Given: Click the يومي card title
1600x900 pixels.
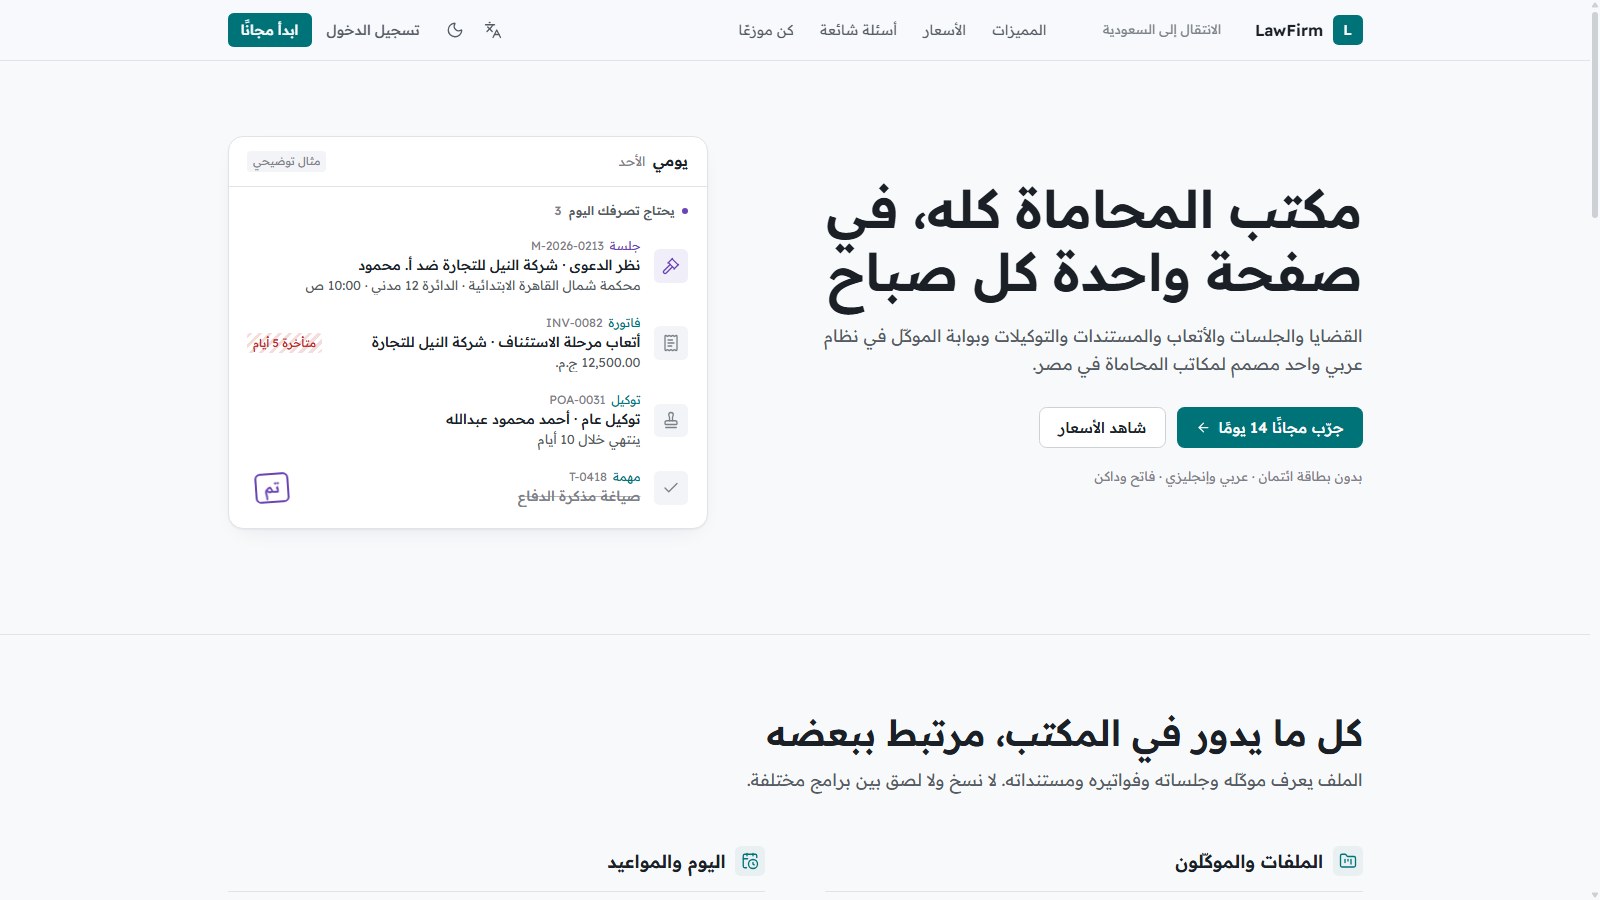Looking at the screenshot, I should 671,162.
